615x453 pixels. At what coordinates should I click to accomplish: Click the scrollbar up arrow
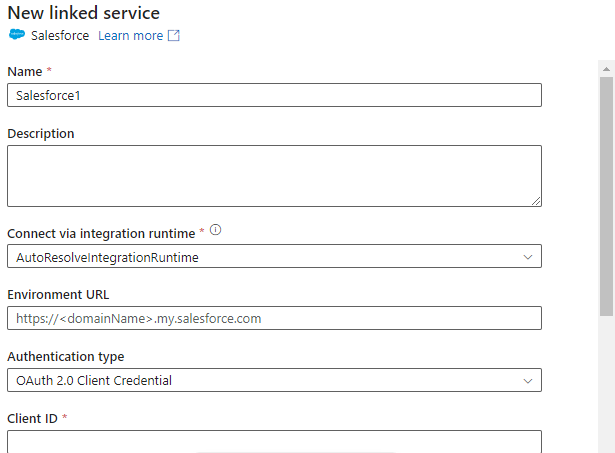tap(606, 69)
